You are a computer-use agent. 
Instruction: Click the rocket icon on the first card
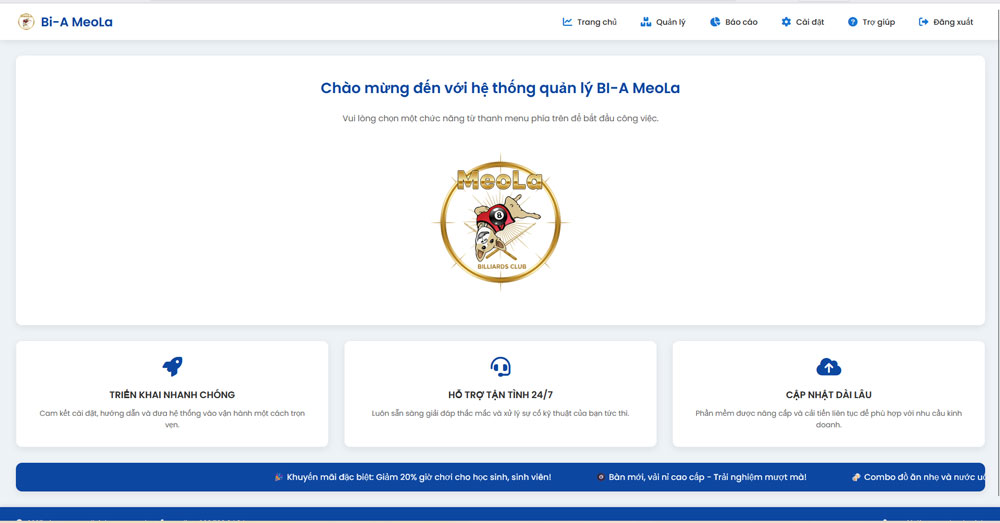click(172, 366)
